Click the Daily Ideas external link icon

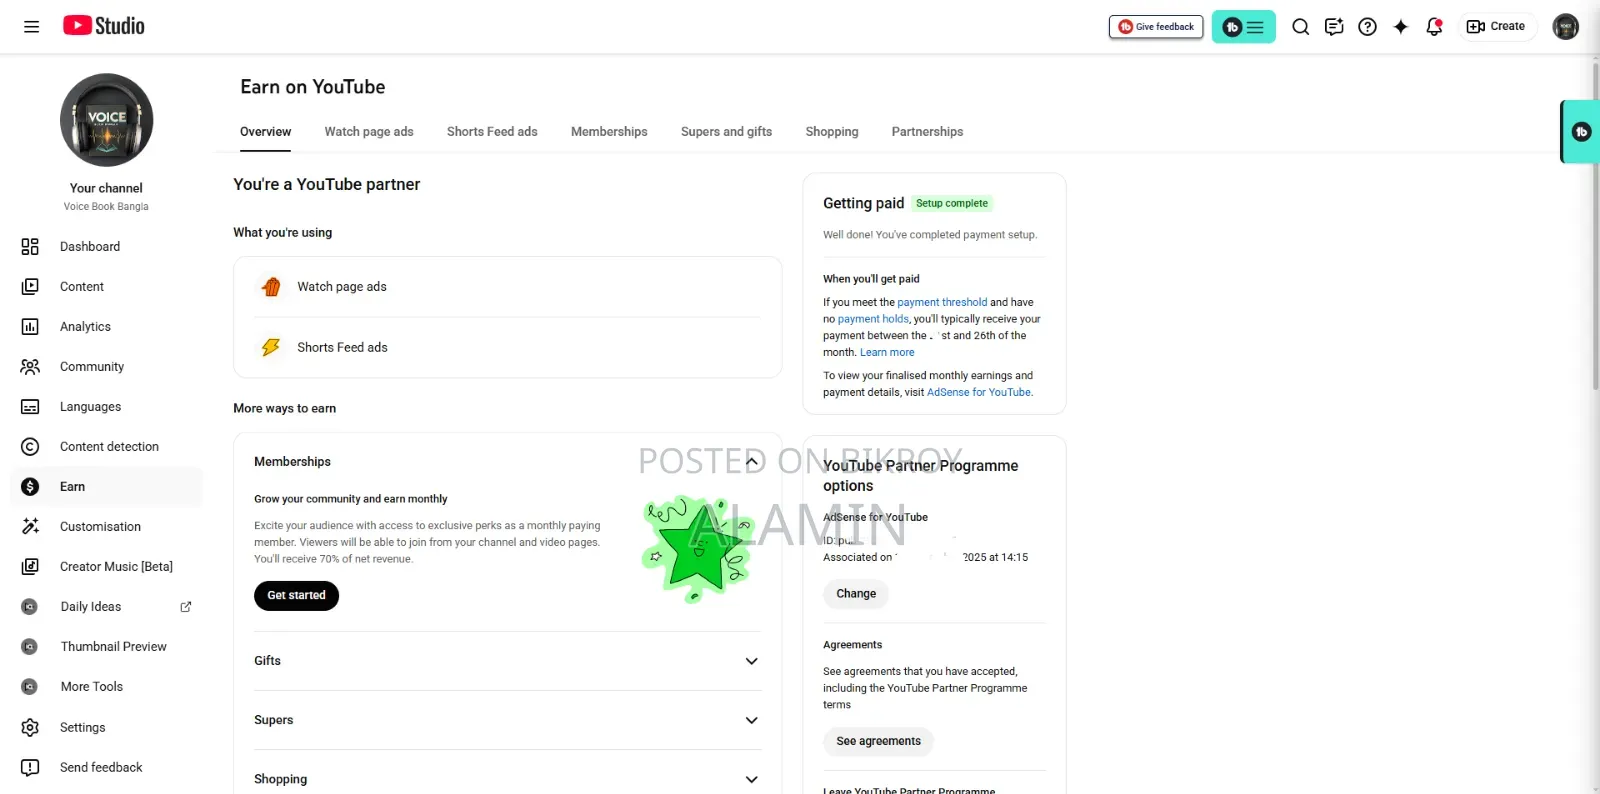pyautogui.click(x=185, y=607)
